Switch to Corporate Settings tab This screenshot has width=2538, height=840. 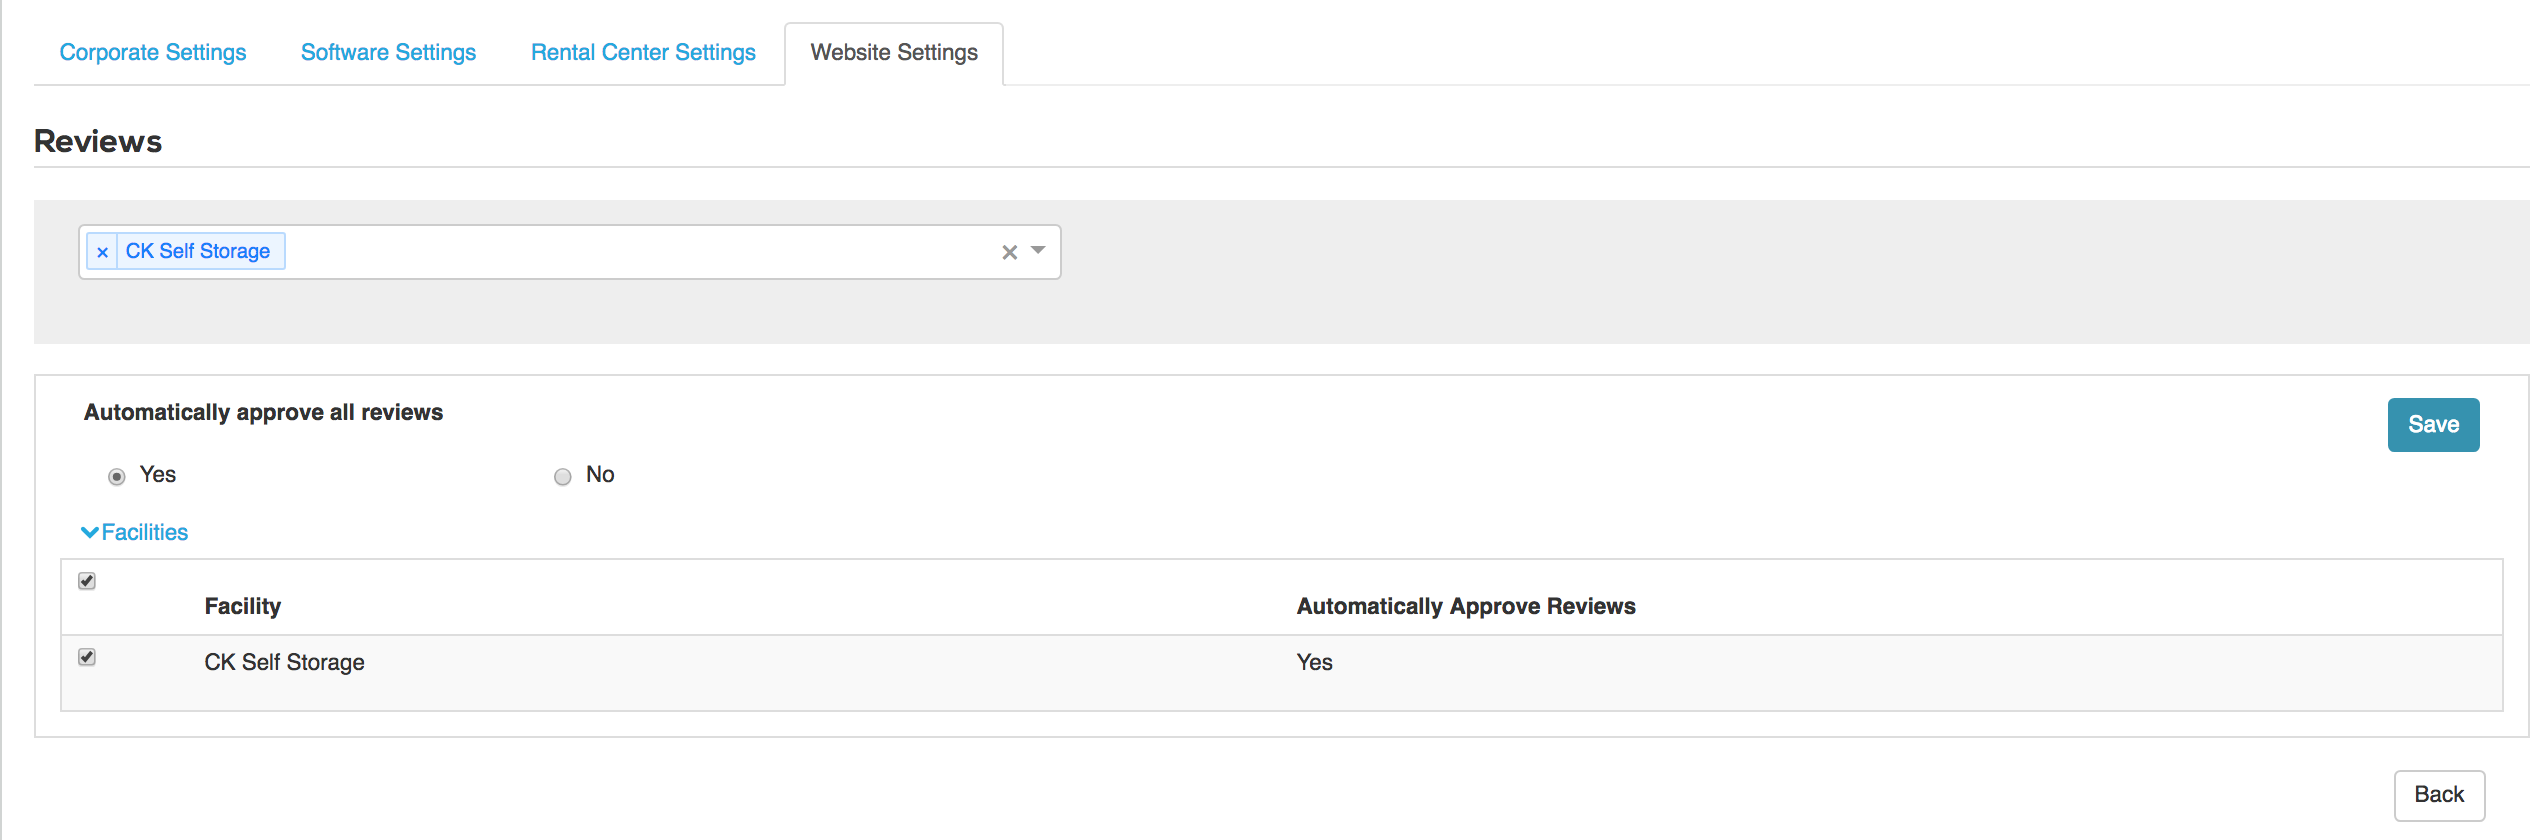(153, 52)
